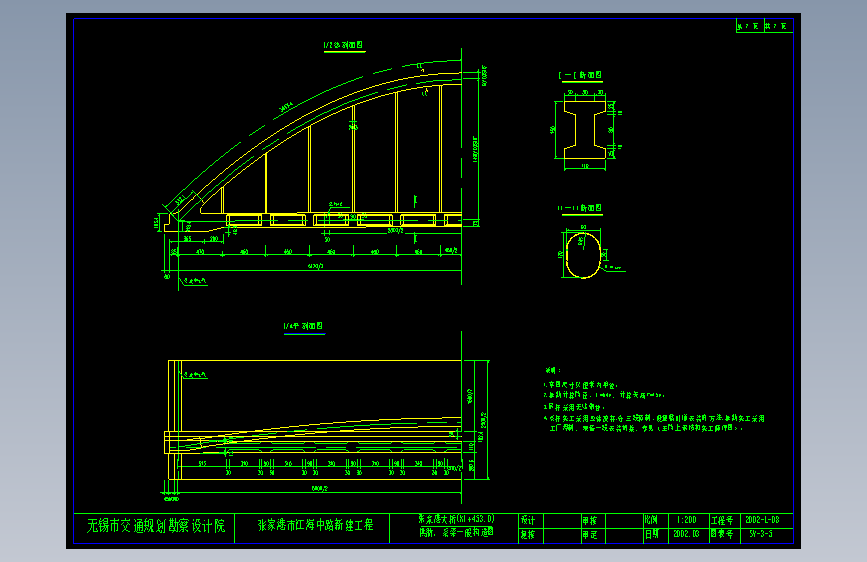Click the 'II—II 断面图' section title
The width and height of the screenshot is (867, 562).
pyautogui.click(x=579, y=208)
